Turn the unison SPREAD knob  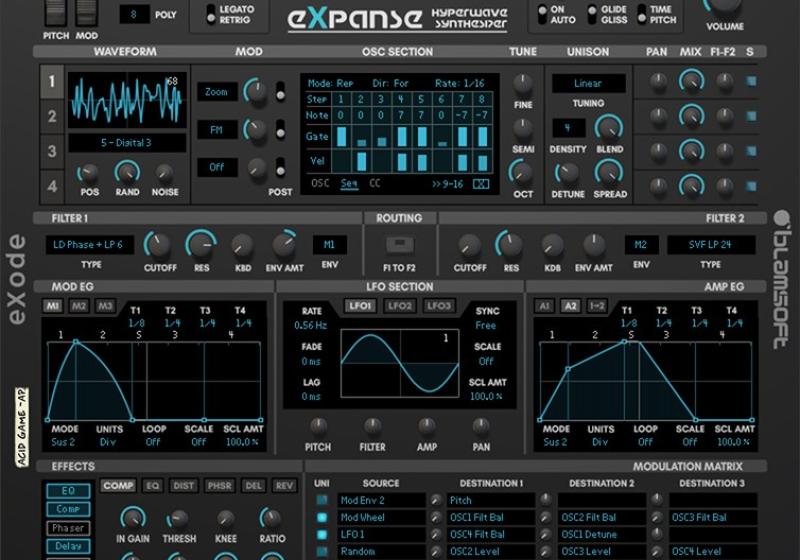pos(609,173)
